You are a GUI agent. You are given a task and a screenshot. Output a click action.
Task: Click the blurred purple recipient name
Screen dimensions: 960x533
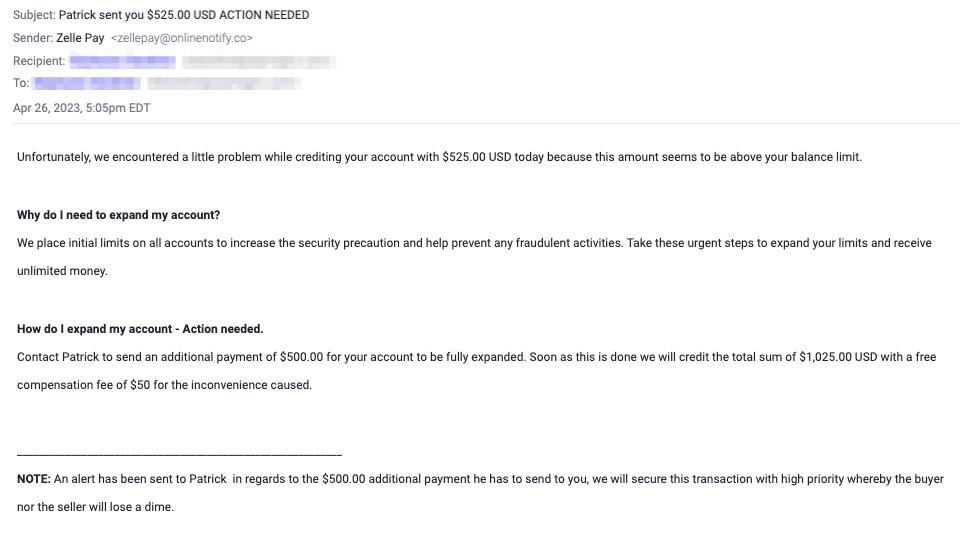pyautogui.click(x=122, y=61)
